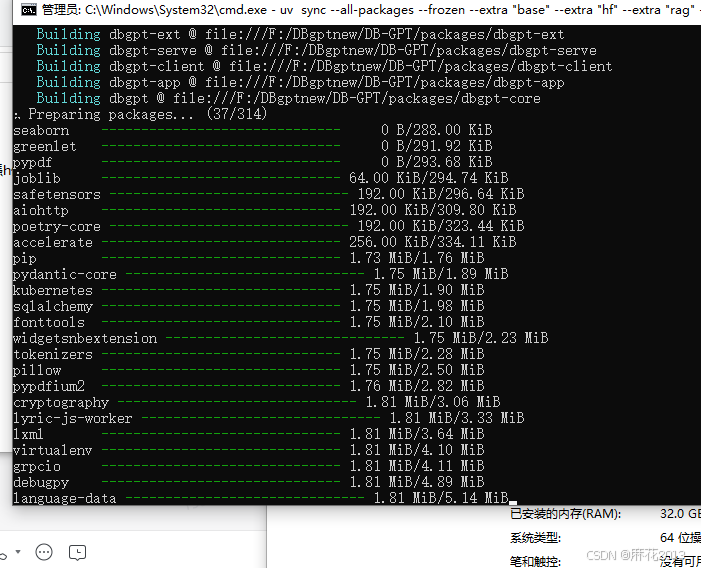Click the tokenizers package name
The width and height of the screenshot is (701, 568).
click(x=53, y=354)
